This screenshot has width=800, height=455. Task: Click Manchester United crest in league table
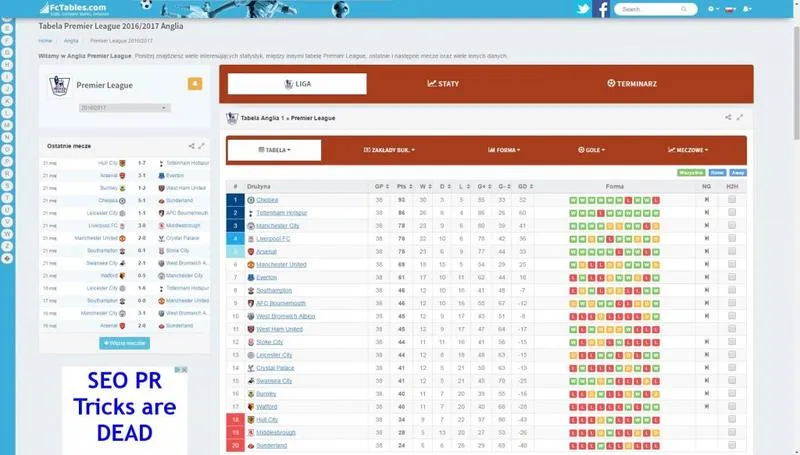pos(251,265)
